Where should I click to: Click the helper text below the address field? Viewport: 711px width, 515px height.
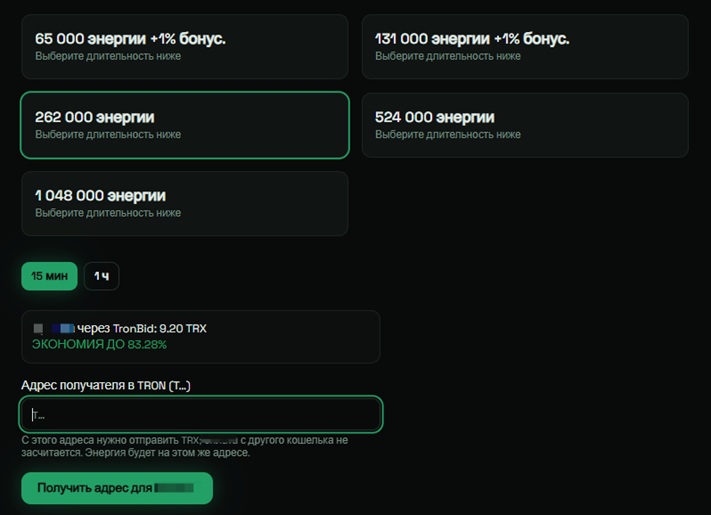185,447
